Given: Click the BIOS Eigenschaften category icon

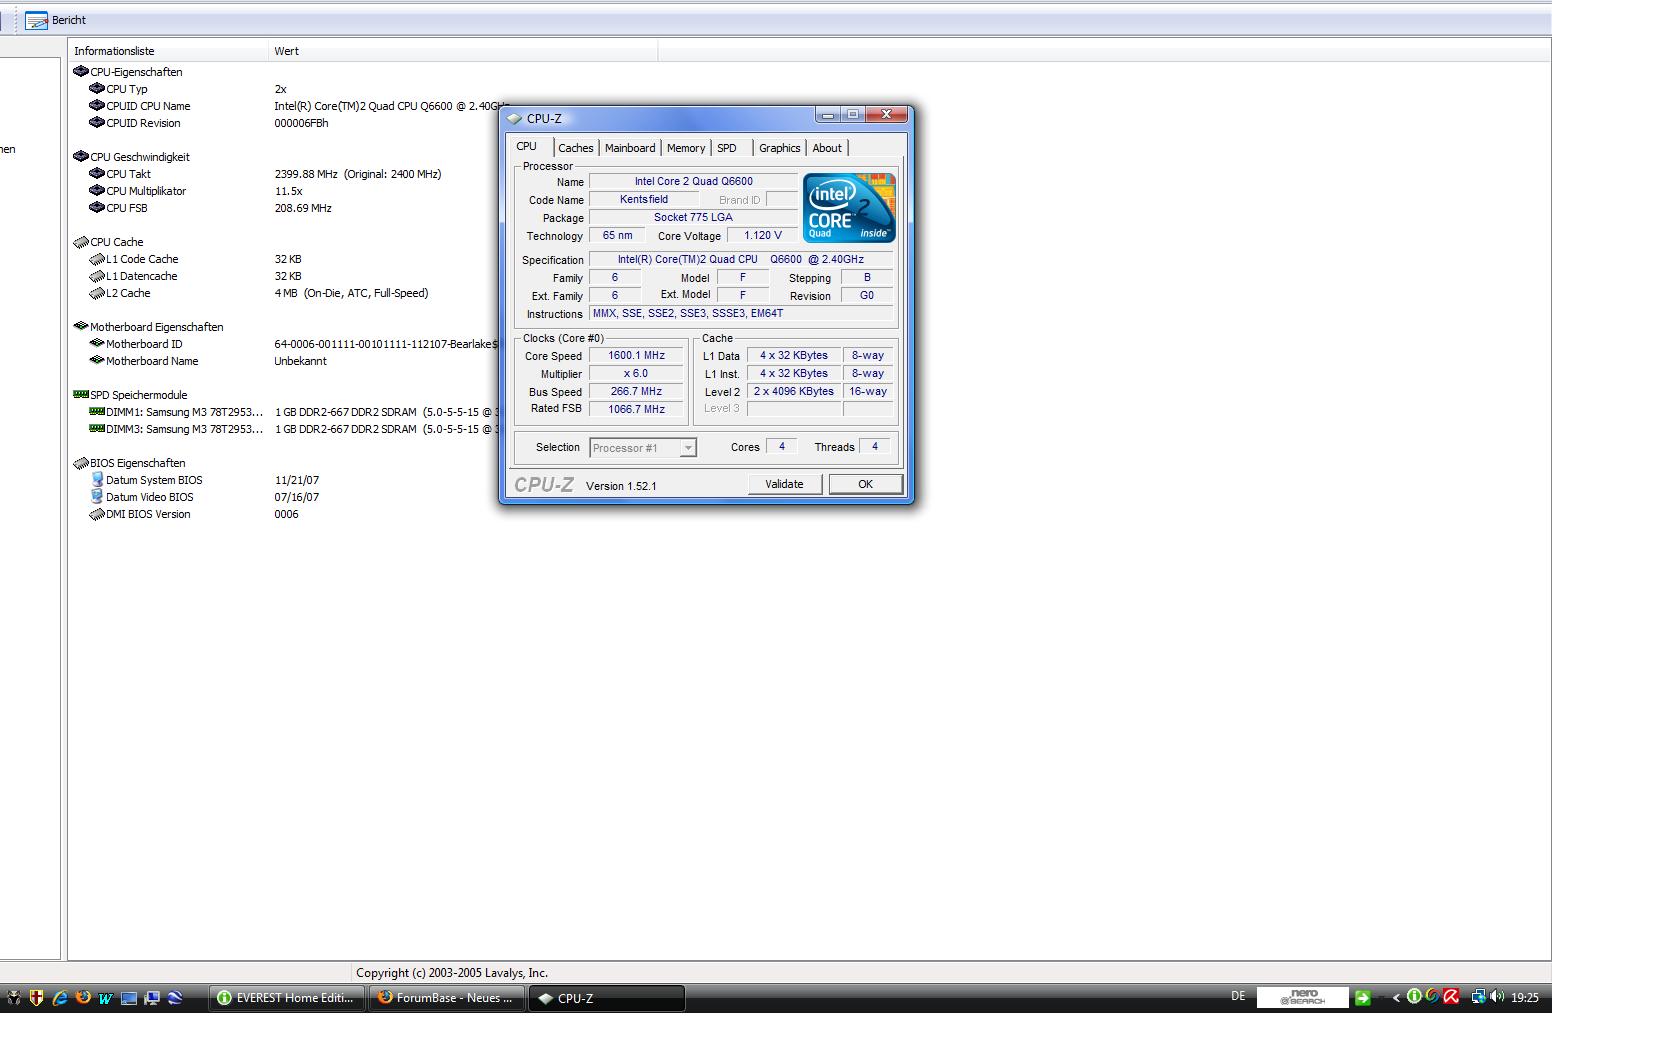Looking at the screenshot, I should [81, 463].
